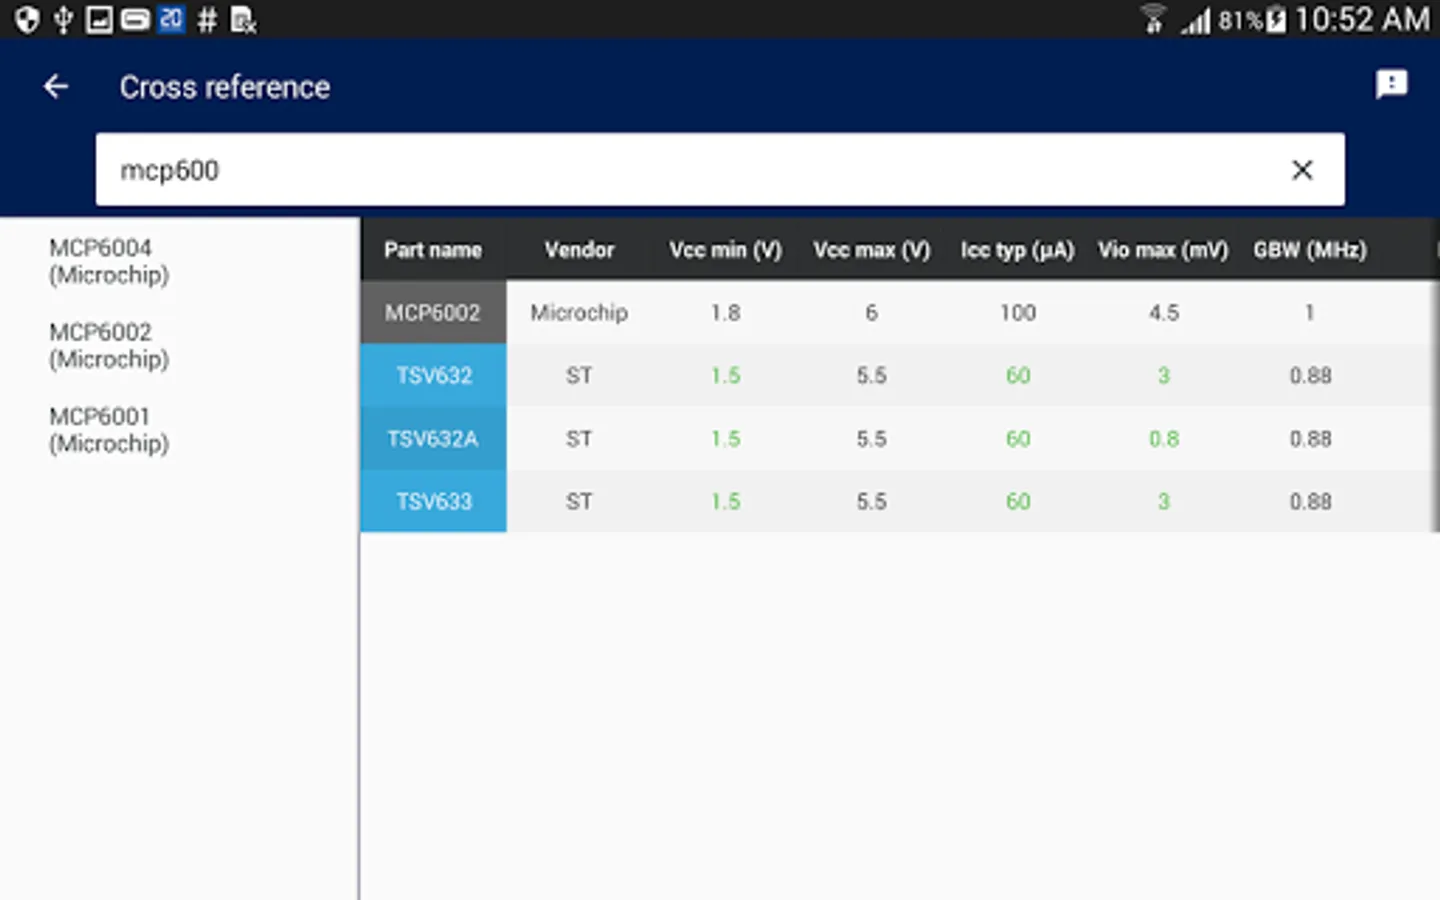
Task: Click the Part name column header
Action: [433, 250]
